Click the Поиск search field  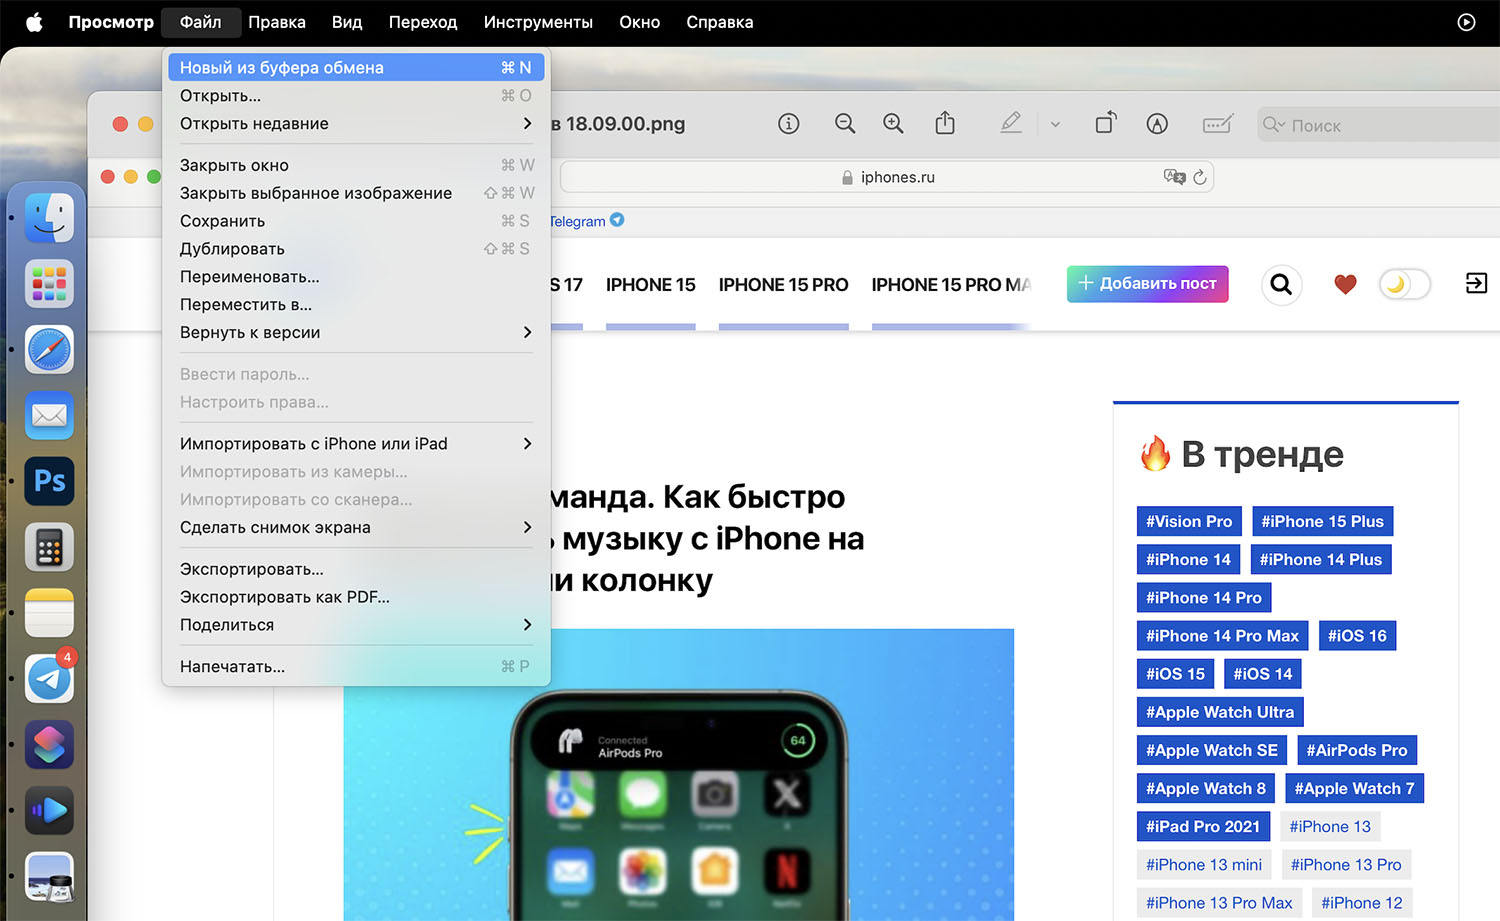pyautogui.click(x=1378, y=125)
